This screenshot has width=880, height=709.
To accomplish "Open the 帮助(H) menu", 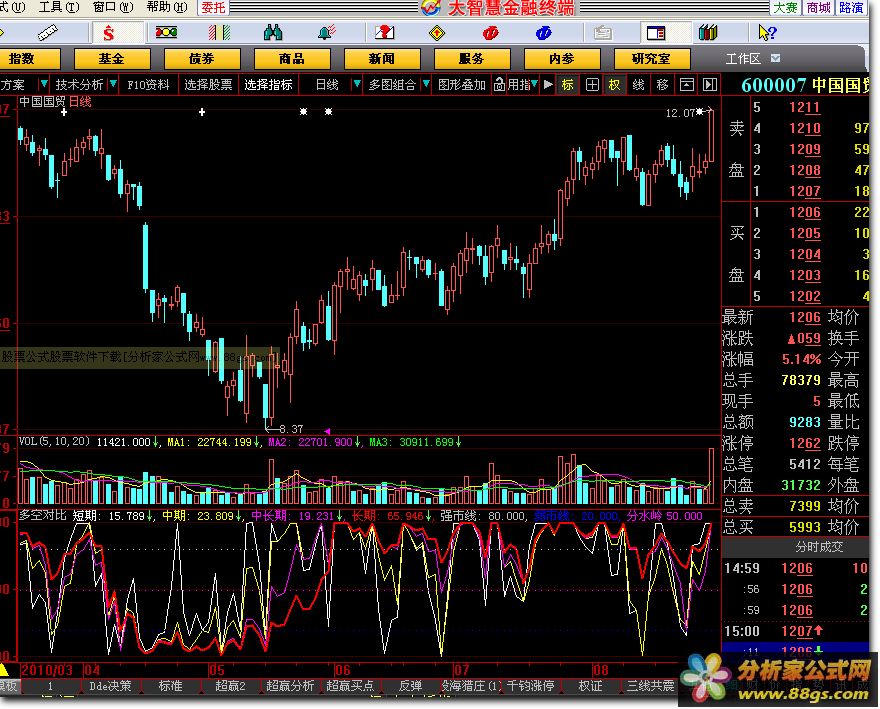I will tap(167, 7).
